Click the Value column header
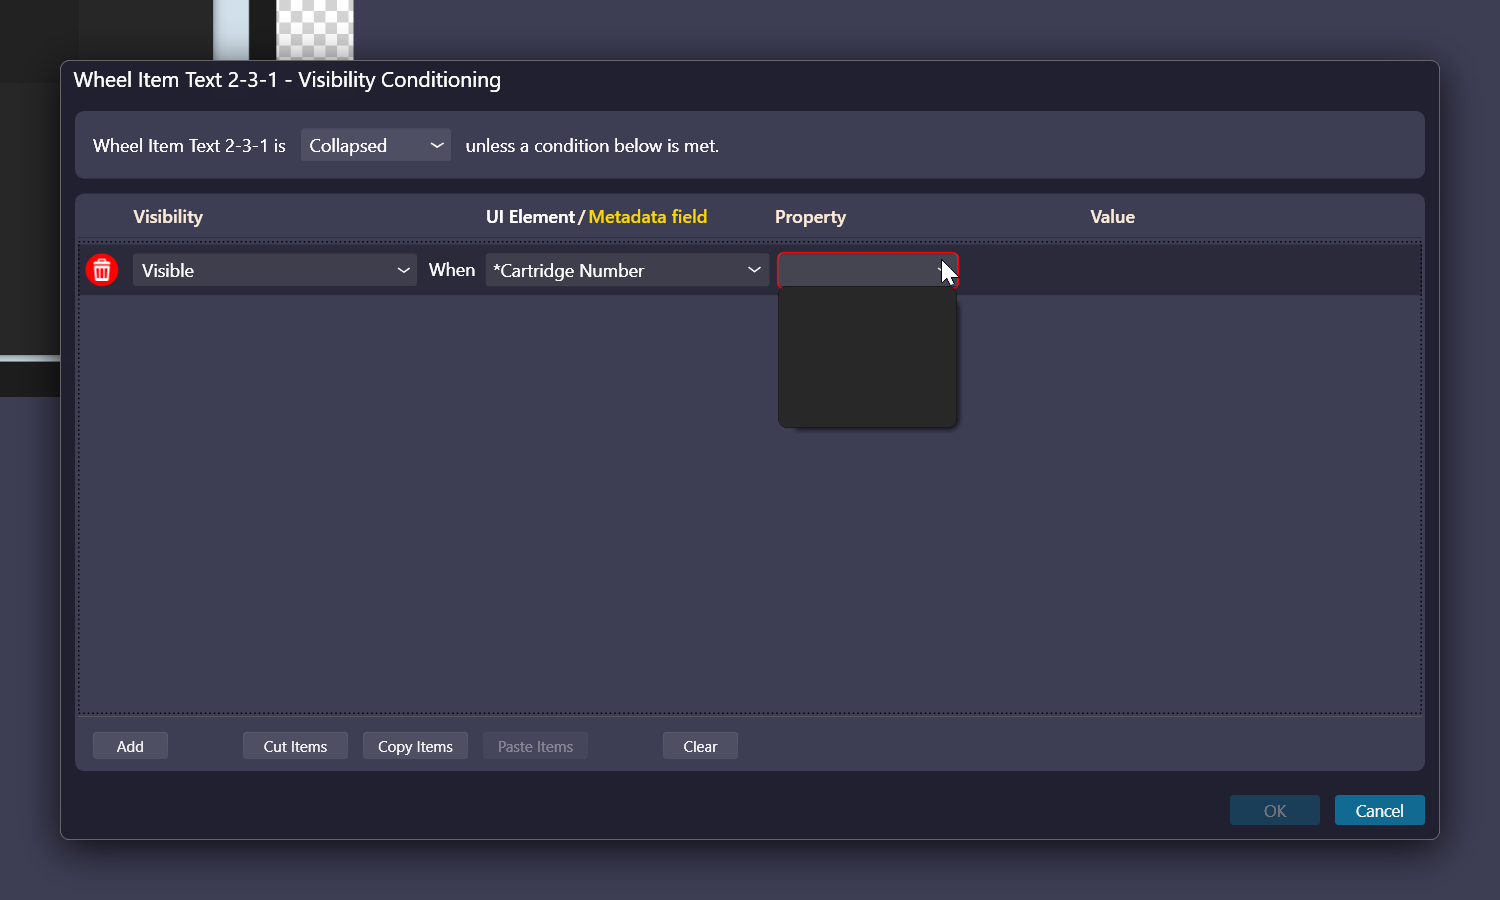Viewport: 1500px width, 900px height. (x=1112, y=217)
